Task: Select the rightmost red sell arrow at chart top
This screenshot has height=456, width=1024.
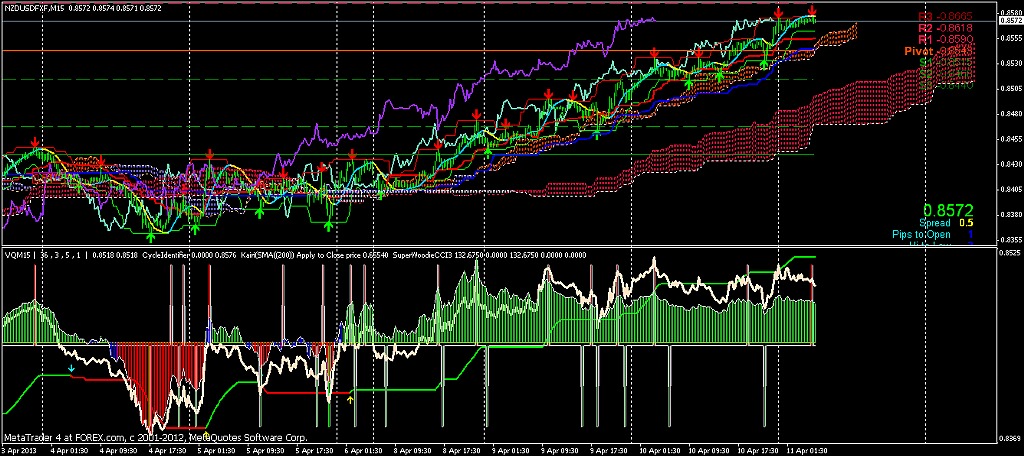Action: click(812, 11)
